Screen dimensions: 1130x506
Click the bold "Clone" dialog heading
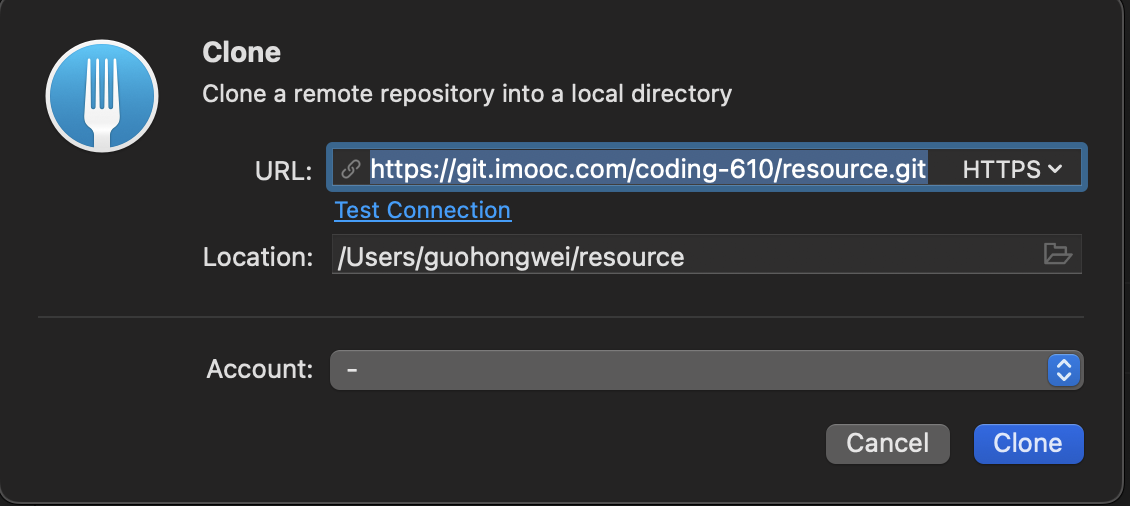tap(241, 53)
